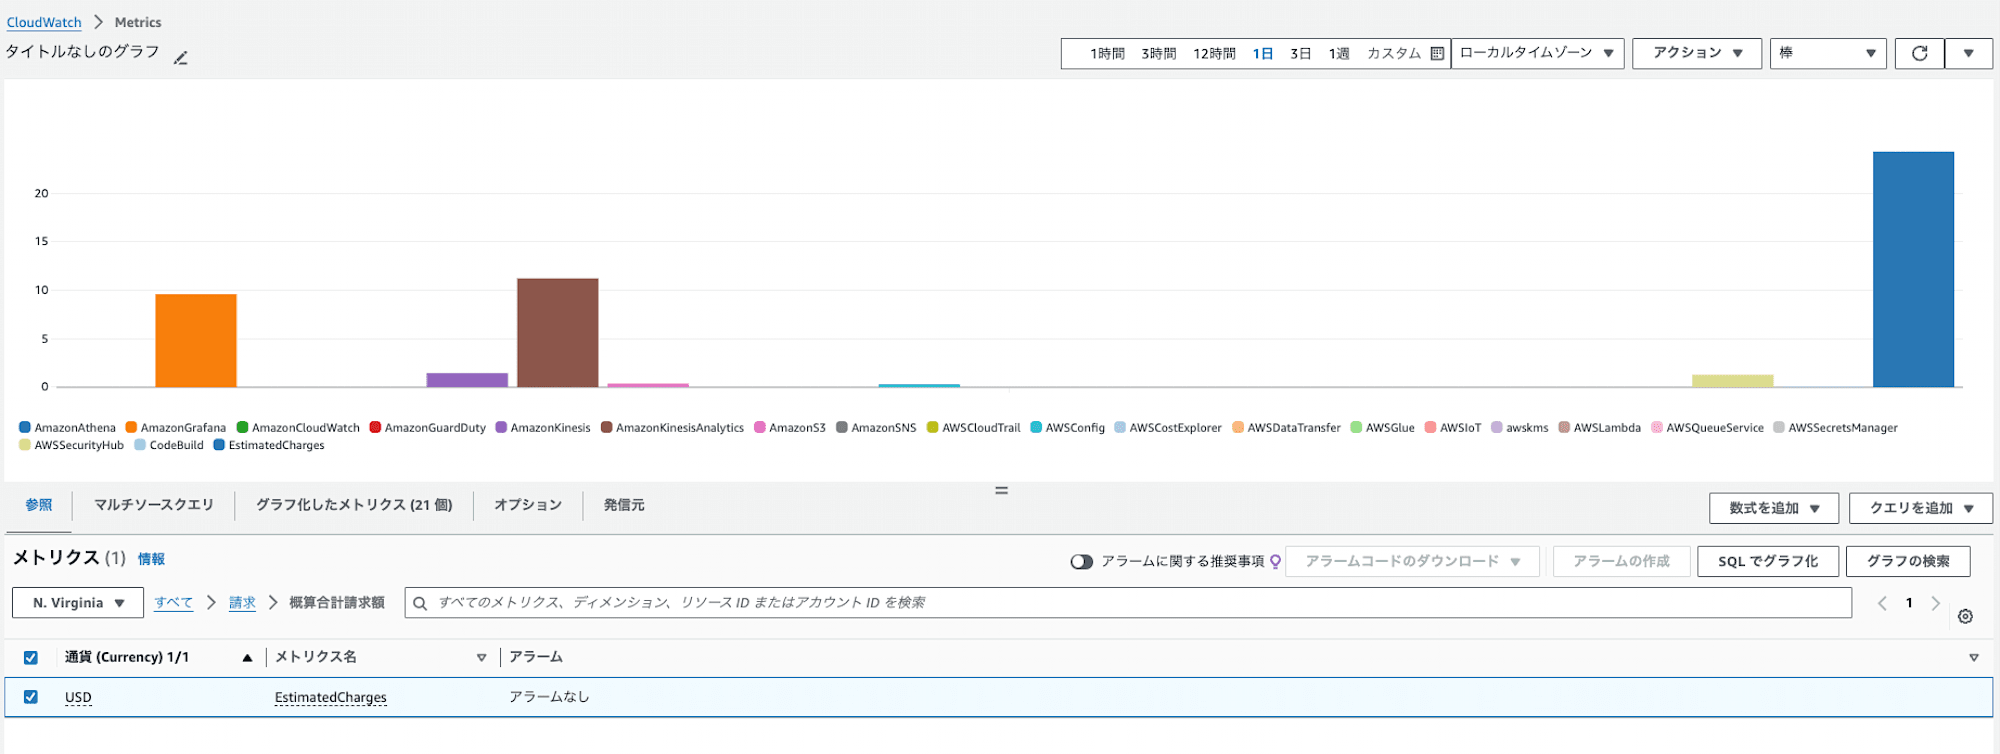Click the alarm recommendations lightbulb icon
2000x754 pixels.
tap(1275, 561)
